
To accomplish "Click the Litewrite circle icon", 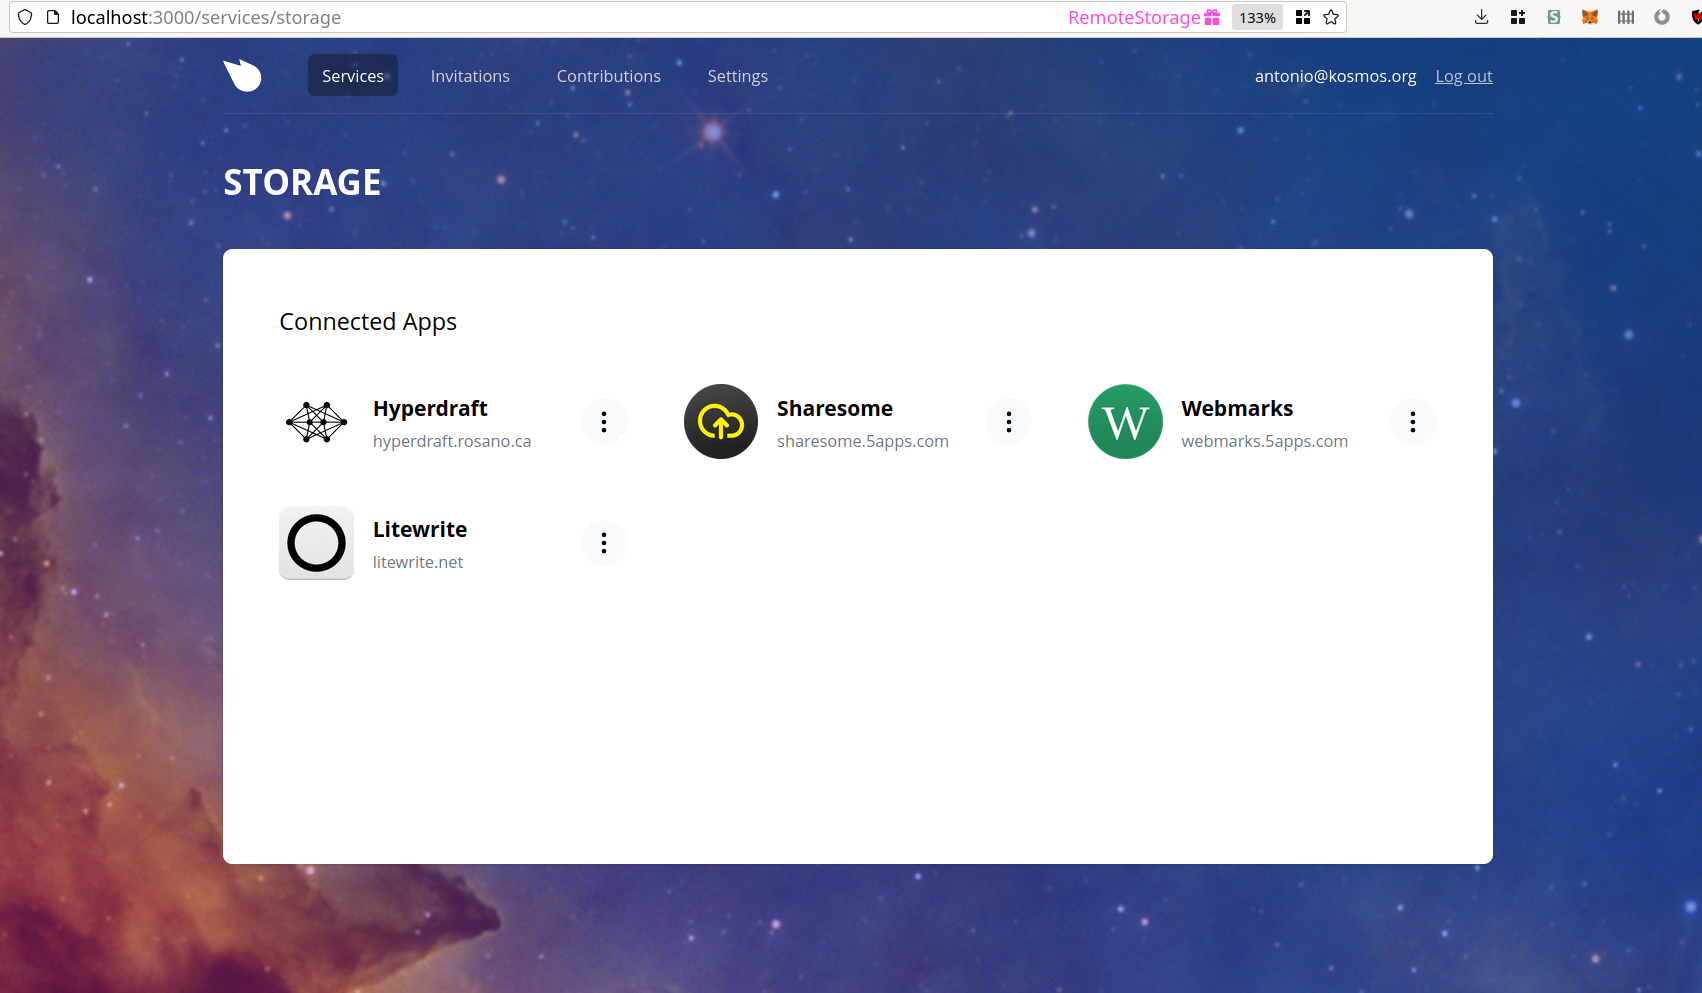I will pyautogui.click(x=316, y=543).
